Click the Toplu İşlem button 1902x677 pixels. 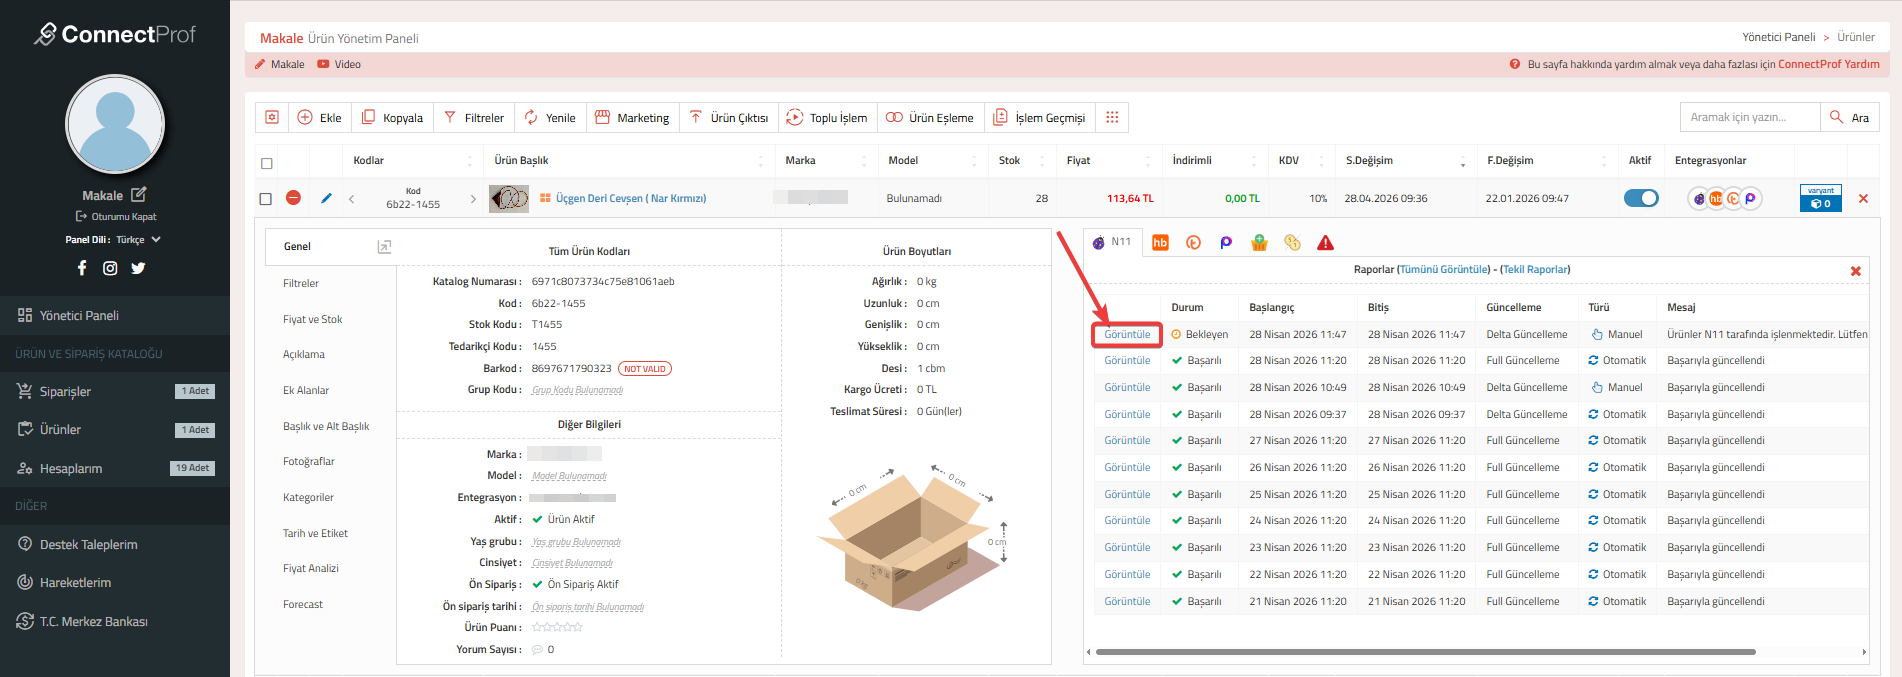[x=826, y=117]
